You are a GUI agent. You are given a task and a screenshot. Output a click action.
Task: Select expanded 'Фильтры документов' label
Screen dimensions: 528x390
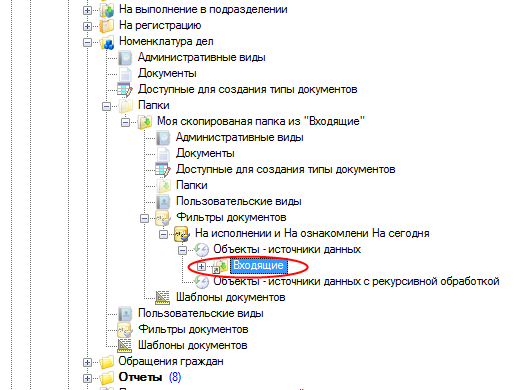point(231,218)
